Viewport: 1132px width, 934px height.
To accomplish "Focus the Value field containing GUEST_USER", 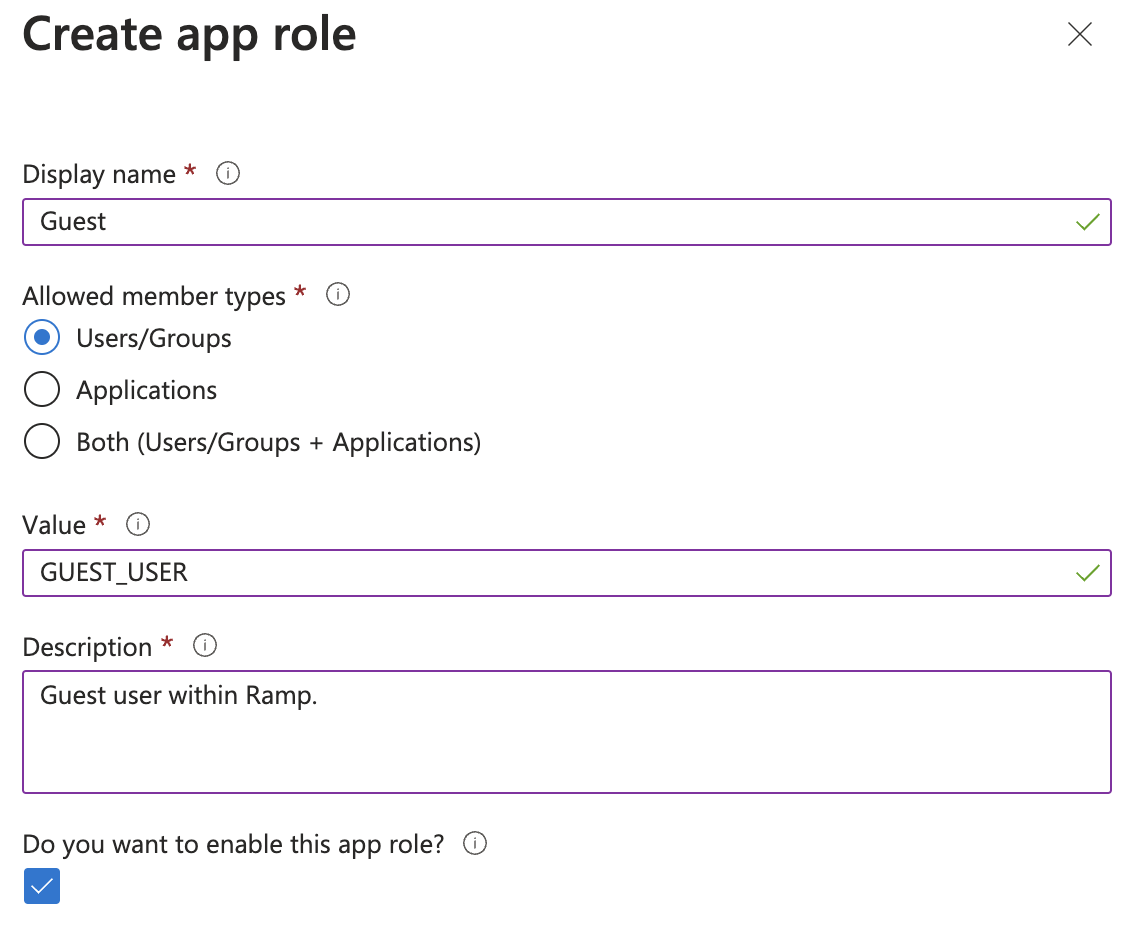I will tap(567, 573).
